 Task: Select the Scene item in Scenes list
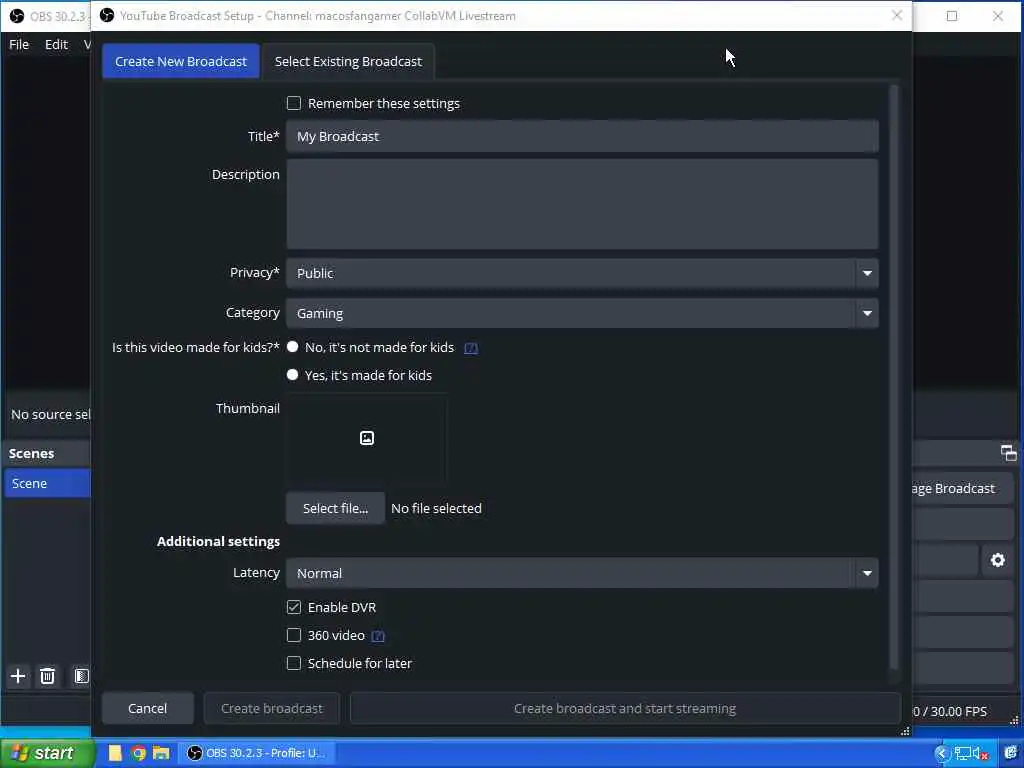tap(47, 483)
